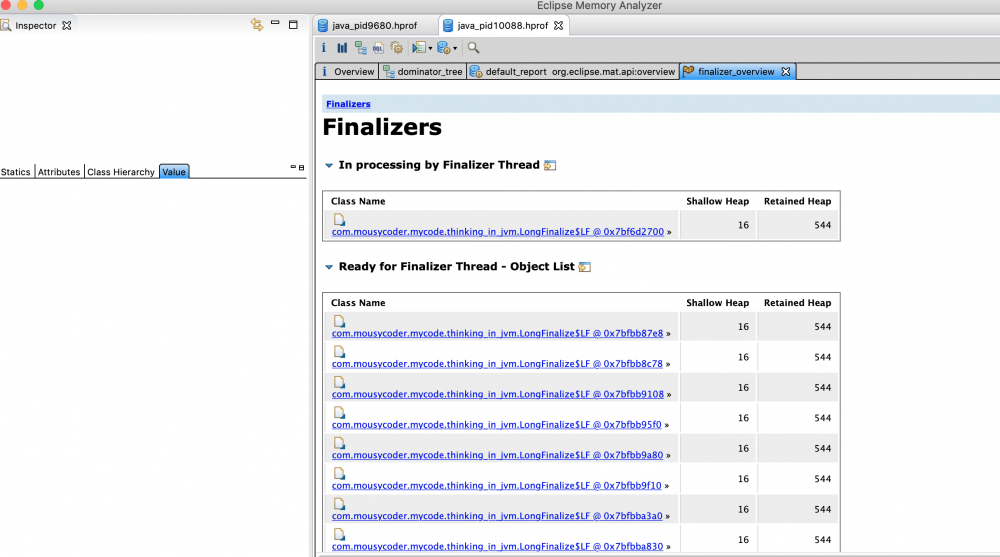Viewport: 1000px width, 557px height.
Task: Click the Finalizers breadcrumb link
Action: click(x=348, y=104)
